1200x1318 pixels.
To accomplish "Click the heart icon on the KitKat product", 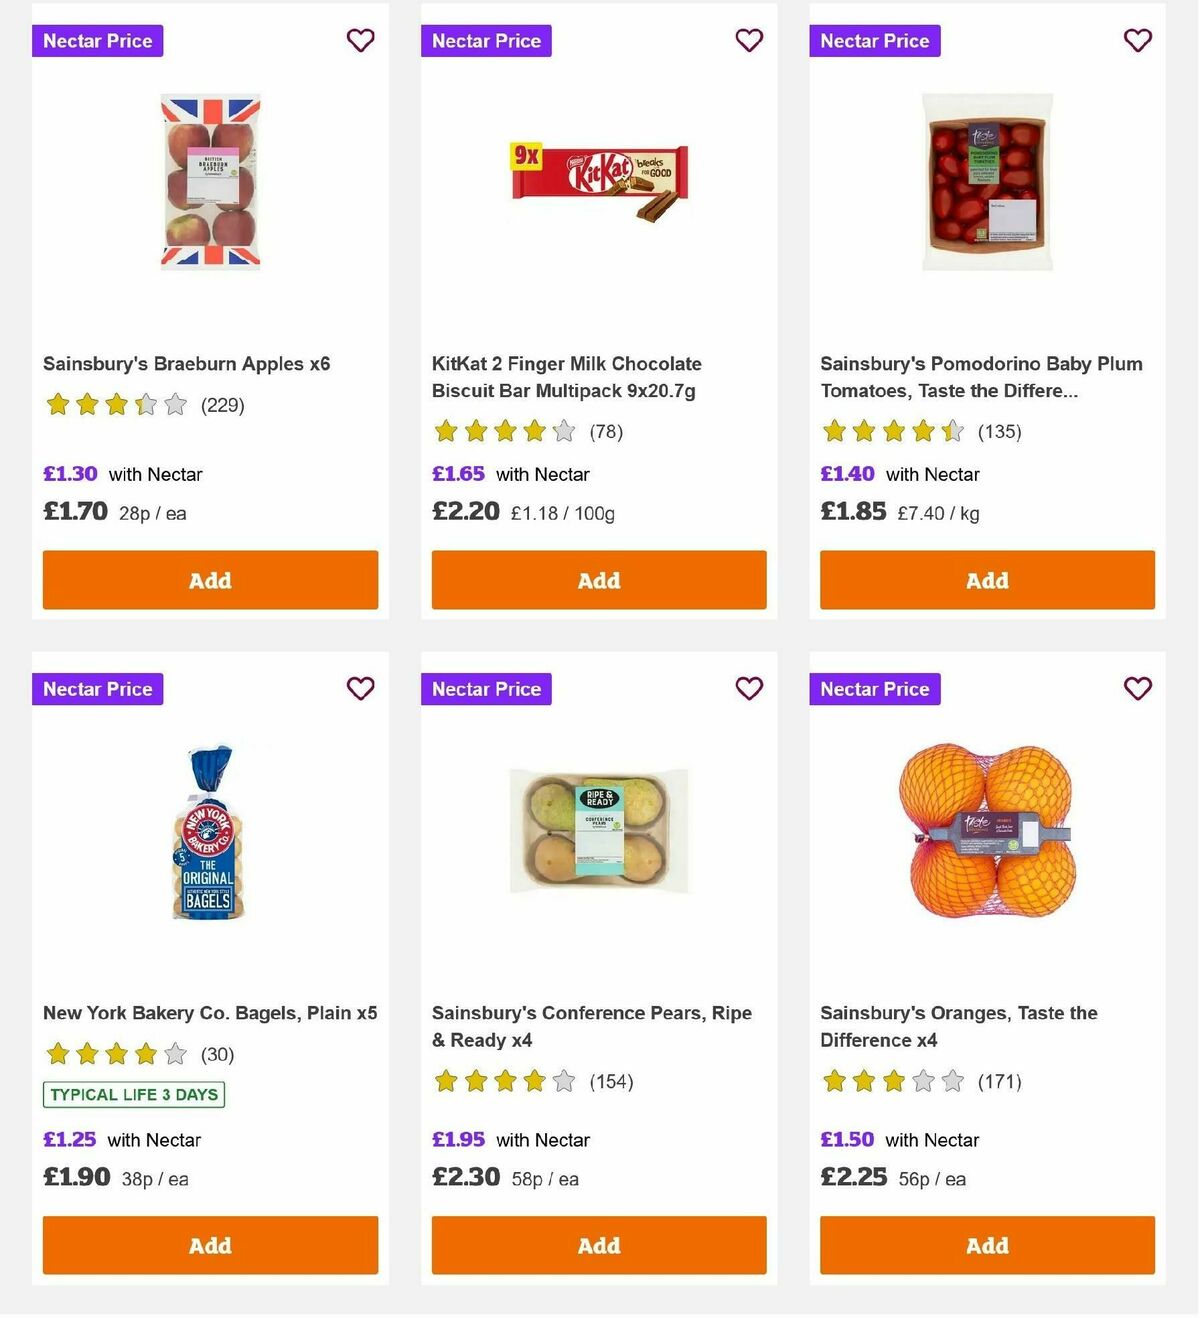I will coord(749,40).
